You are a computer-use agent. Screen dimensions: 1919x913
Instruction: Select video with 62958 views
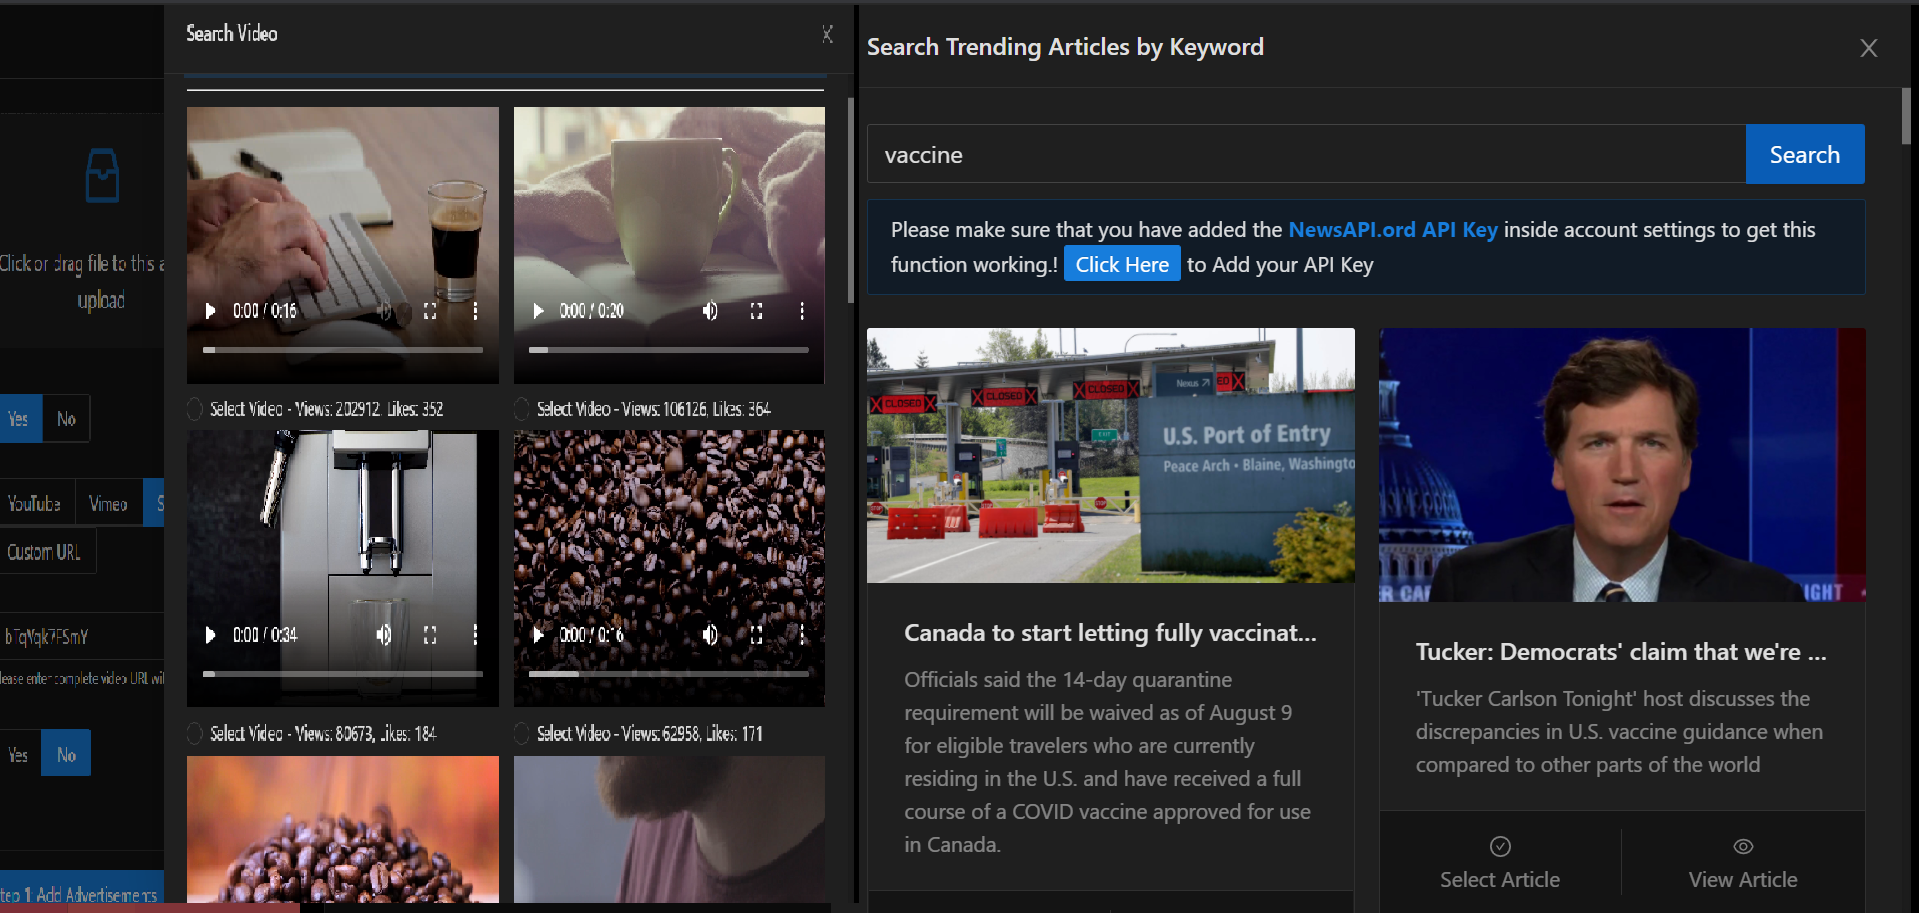tap(522, 734)
